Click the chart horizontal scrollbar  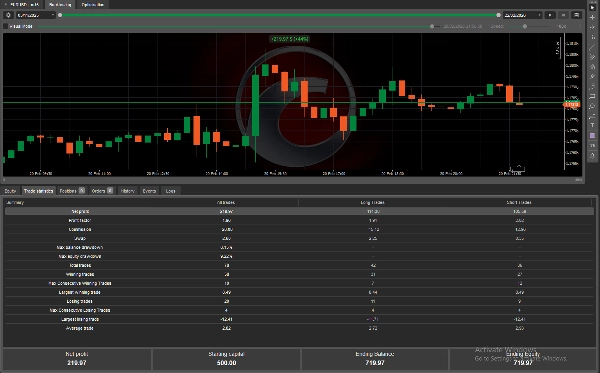(293, 179)
